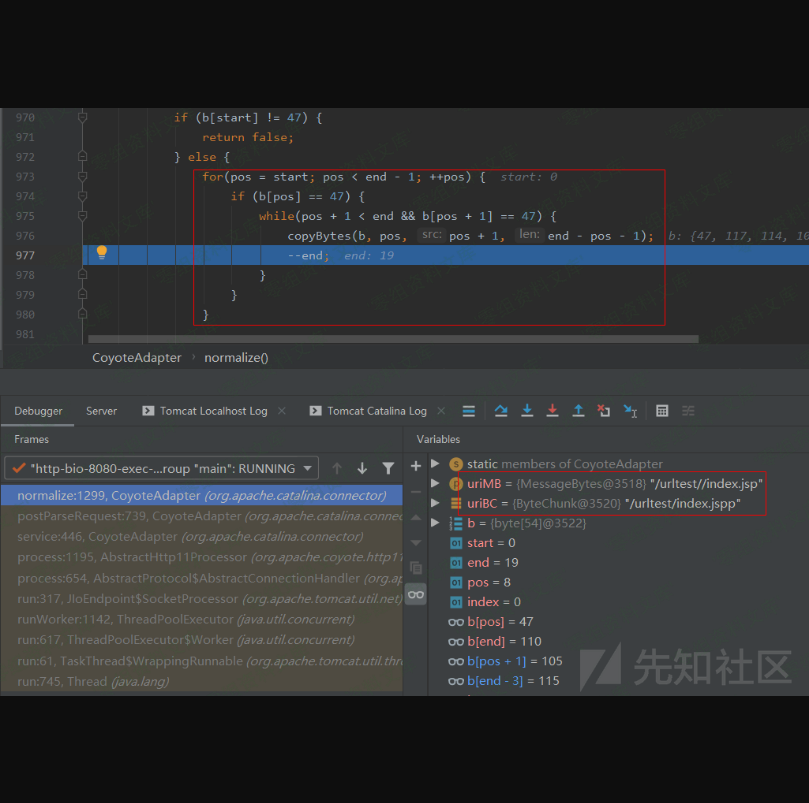Click the Run to Cursor icon
The width and height of the screenshot is (809, 803).
click(x=630, y=411)
